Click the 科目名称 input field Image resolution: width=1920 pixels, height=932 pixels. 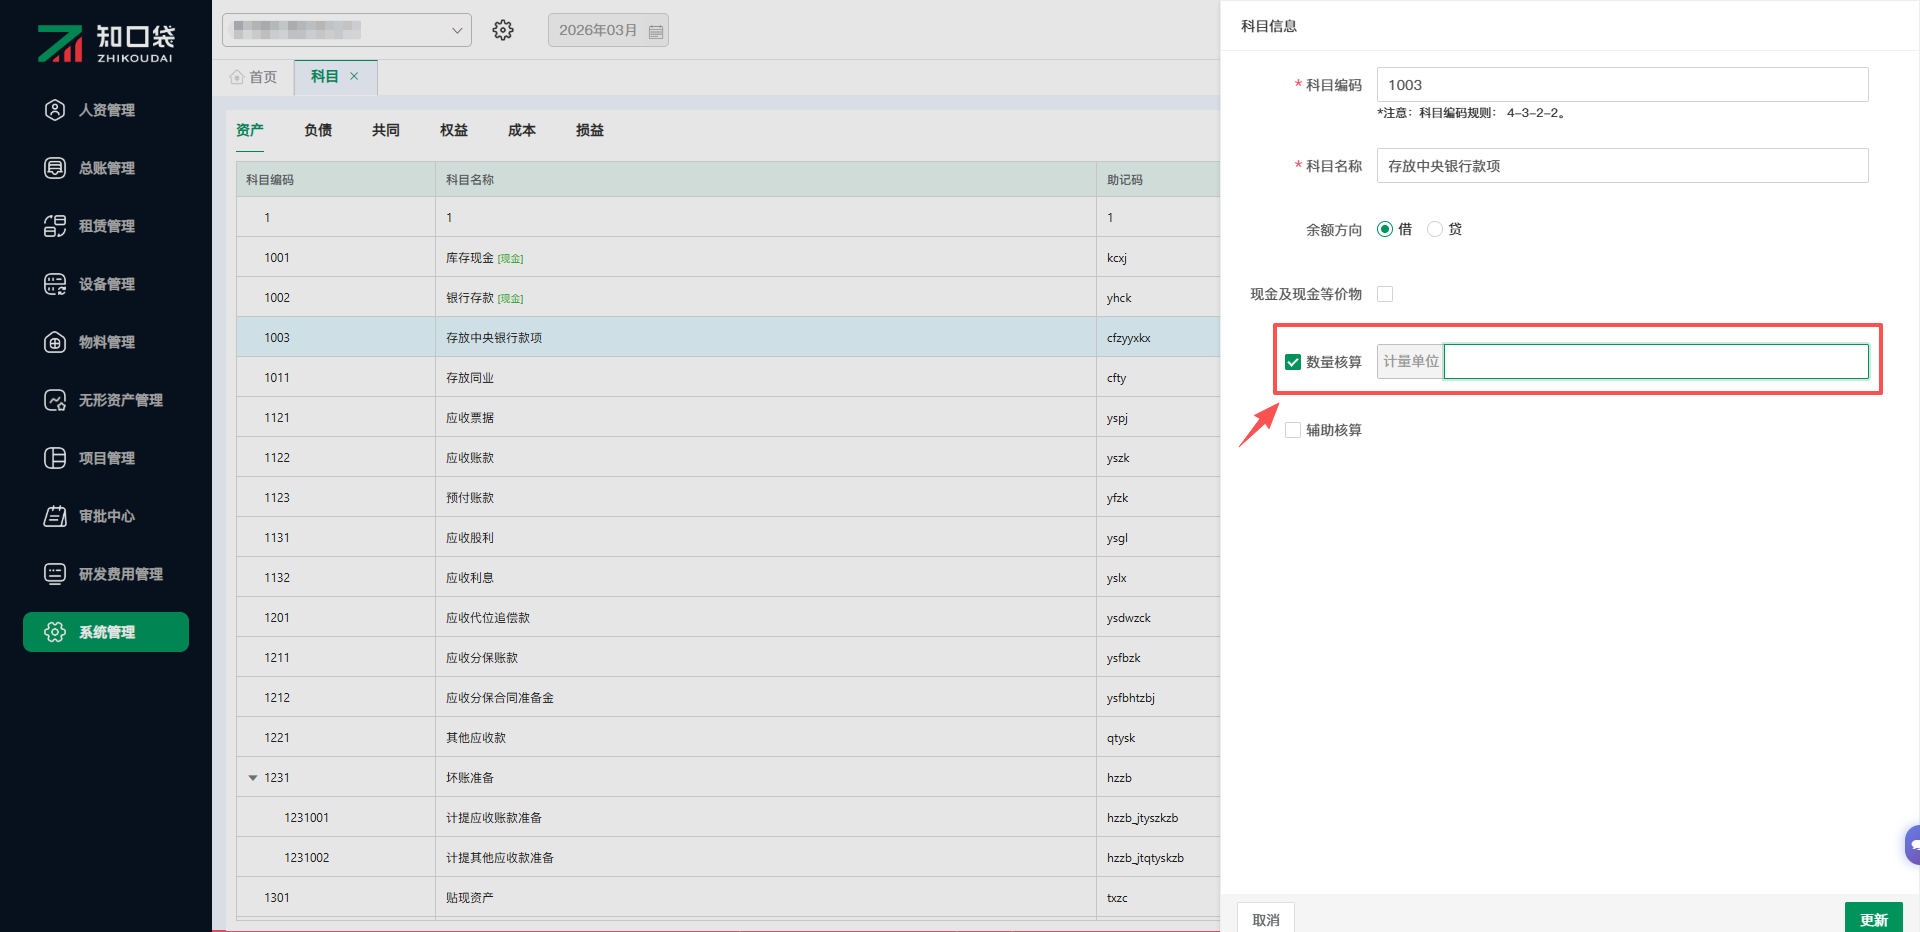1622,166
